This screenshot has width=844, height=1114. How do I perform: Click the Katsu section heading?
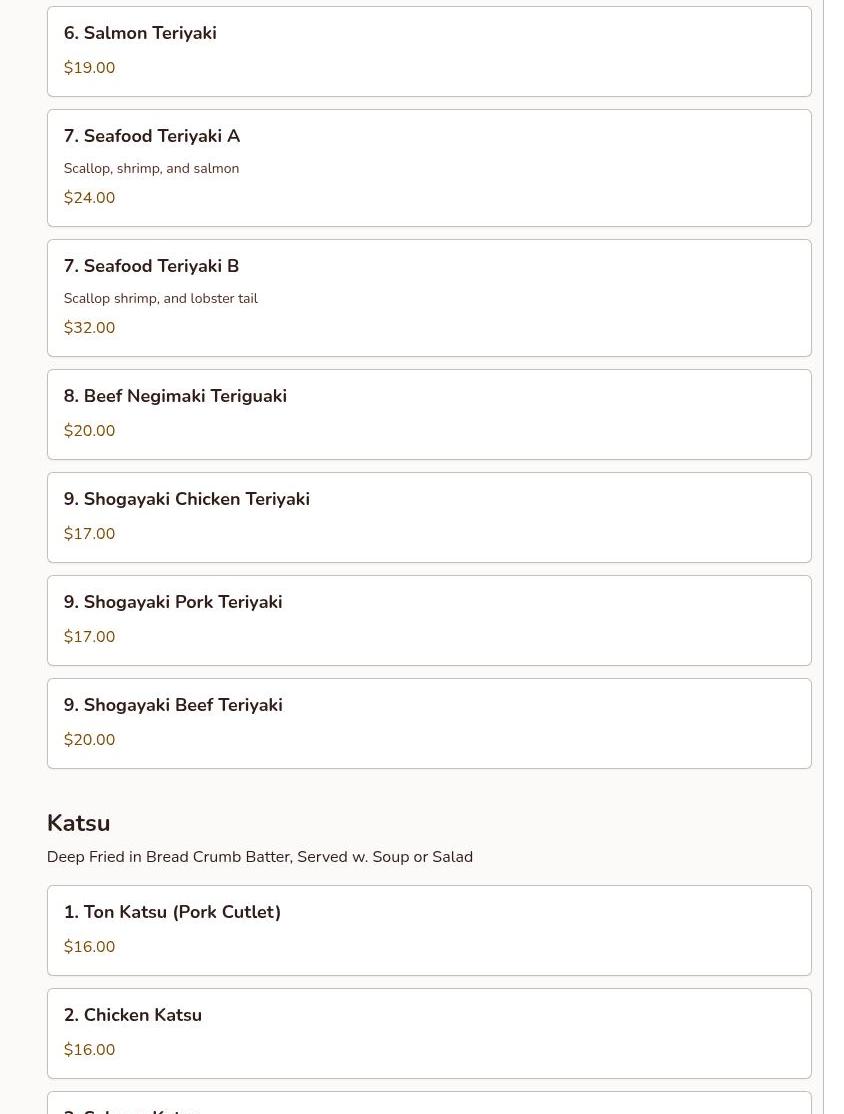pyautogui.click(x=78, y=823)
